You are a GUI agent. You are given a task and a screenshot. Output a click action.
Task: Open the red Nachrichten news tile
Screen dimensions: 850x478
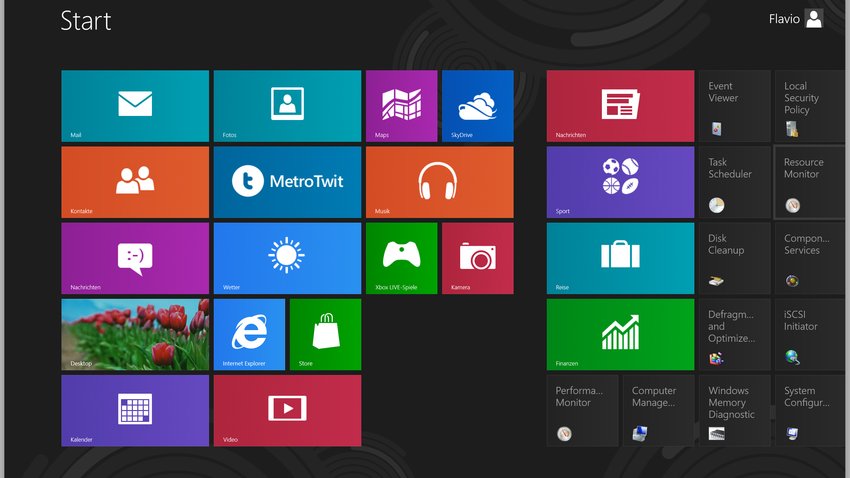click(x=620, y=106)
